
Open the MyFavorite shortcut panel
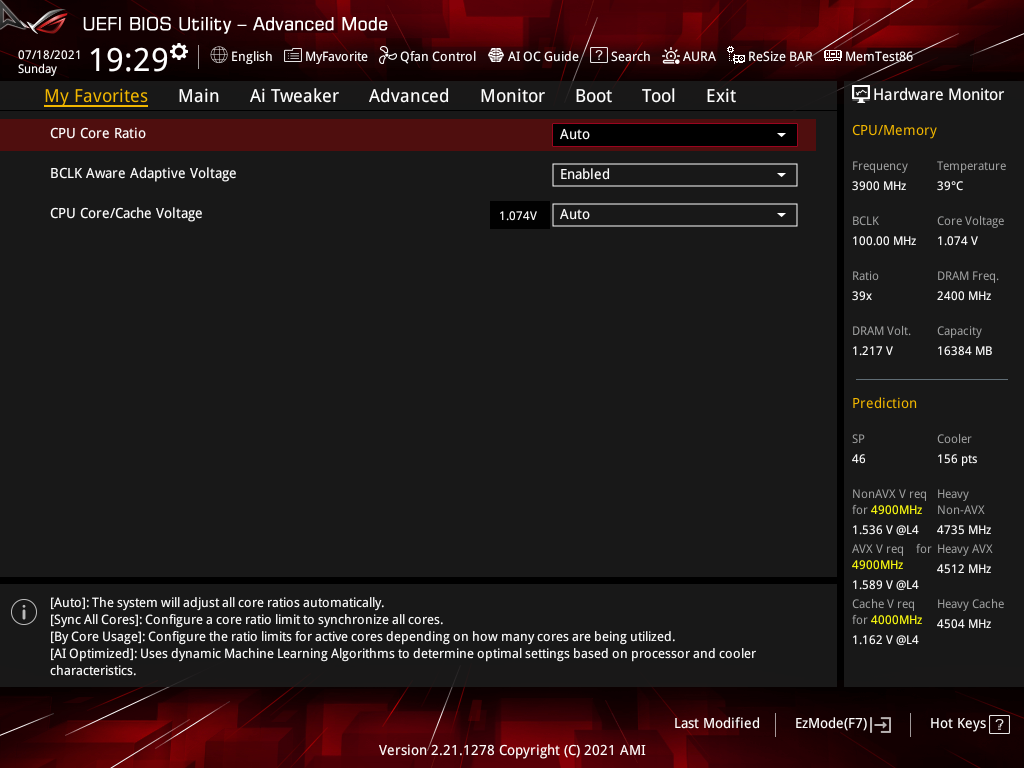point(325,56)
